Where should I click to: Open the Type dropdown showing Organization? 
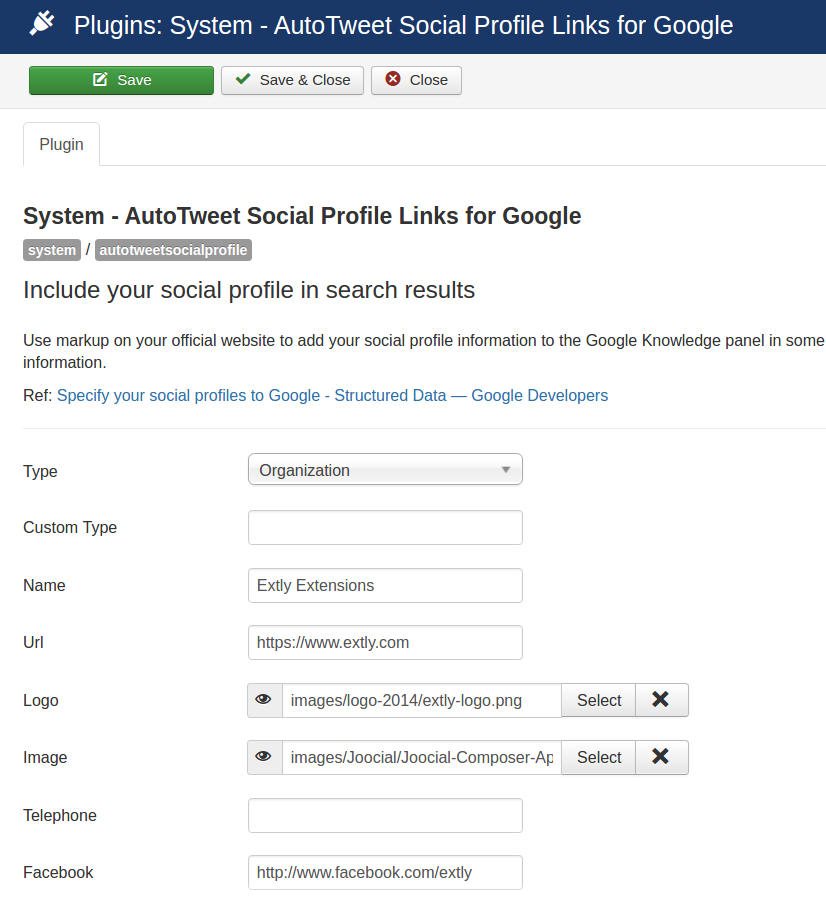pyautogui.click(x=385, y=469)
